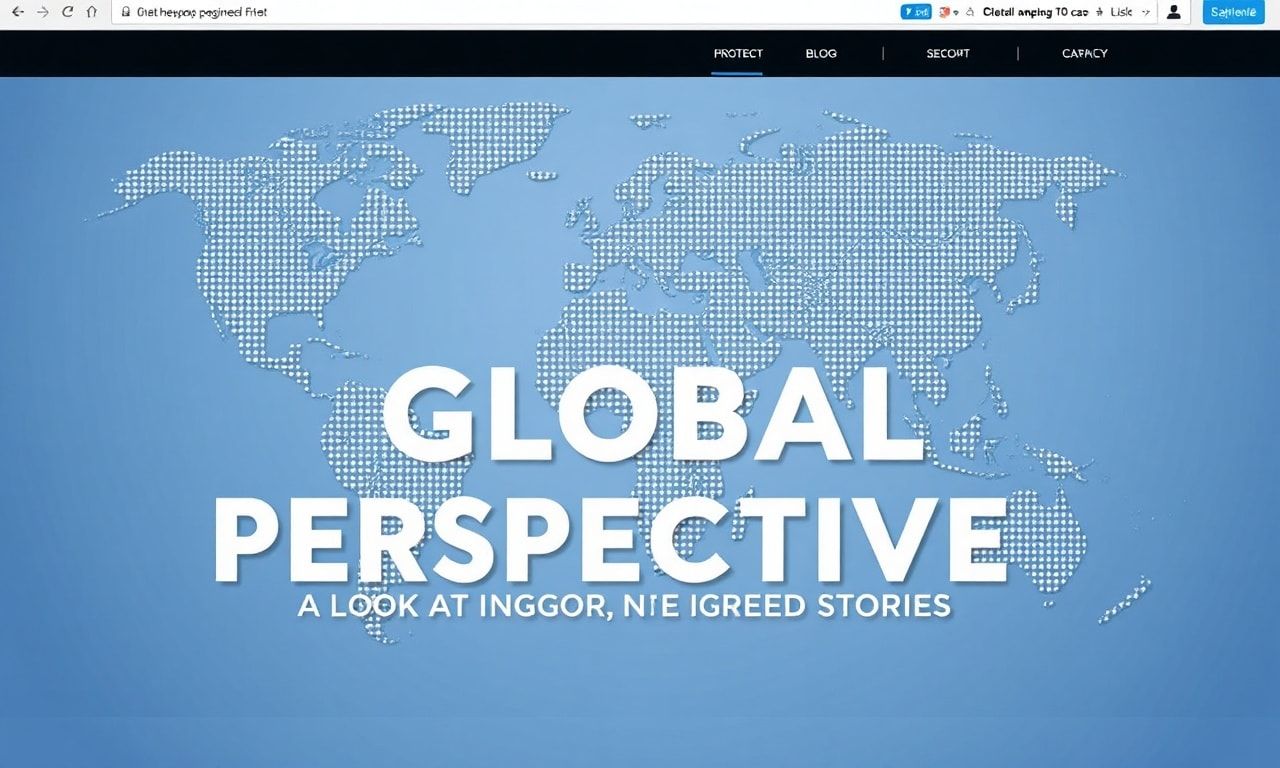
Task: Click the padlock icon in address bar
Action: pos(125,12)
